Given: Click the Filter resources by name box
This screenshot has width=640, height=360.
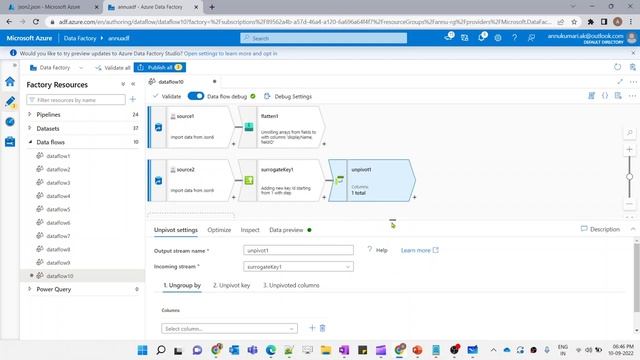Looking at the screenshot, I should (x=76, y=100).
